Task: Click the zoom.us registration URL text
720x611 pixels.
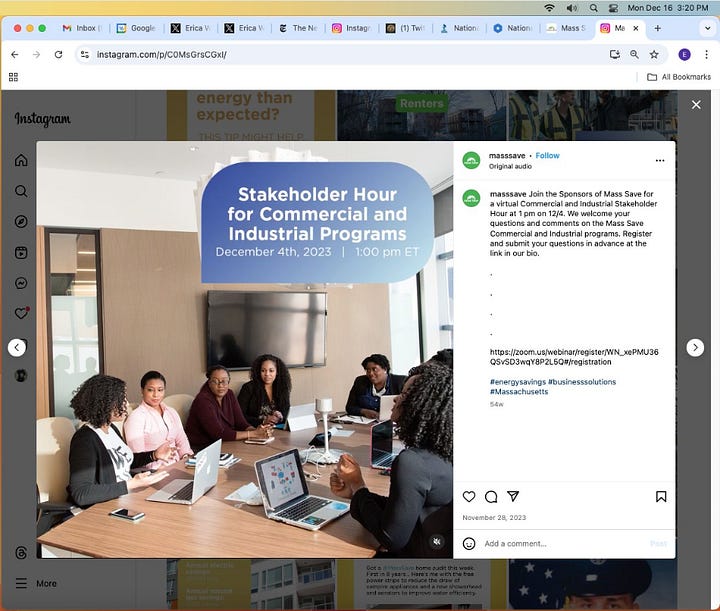Action: tap(574, 357)
